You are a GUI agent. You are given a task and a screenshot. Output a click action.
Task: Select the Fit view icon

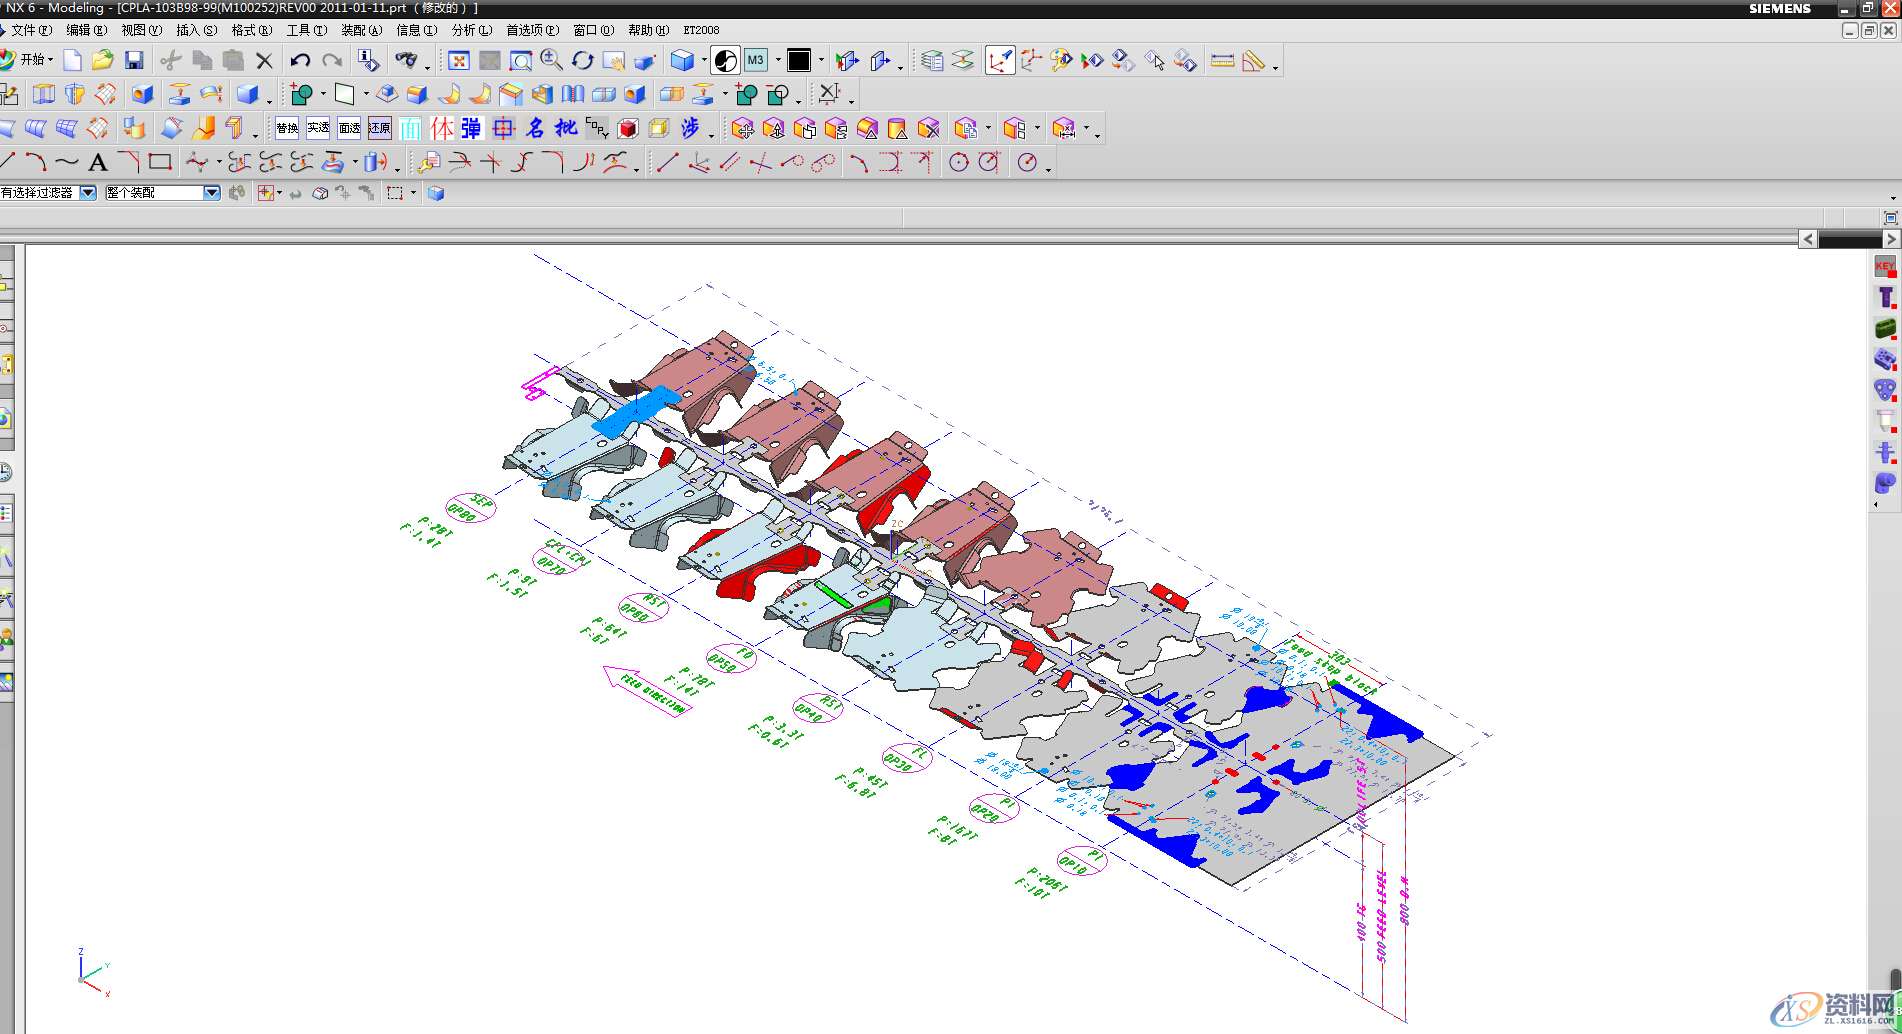459,61
